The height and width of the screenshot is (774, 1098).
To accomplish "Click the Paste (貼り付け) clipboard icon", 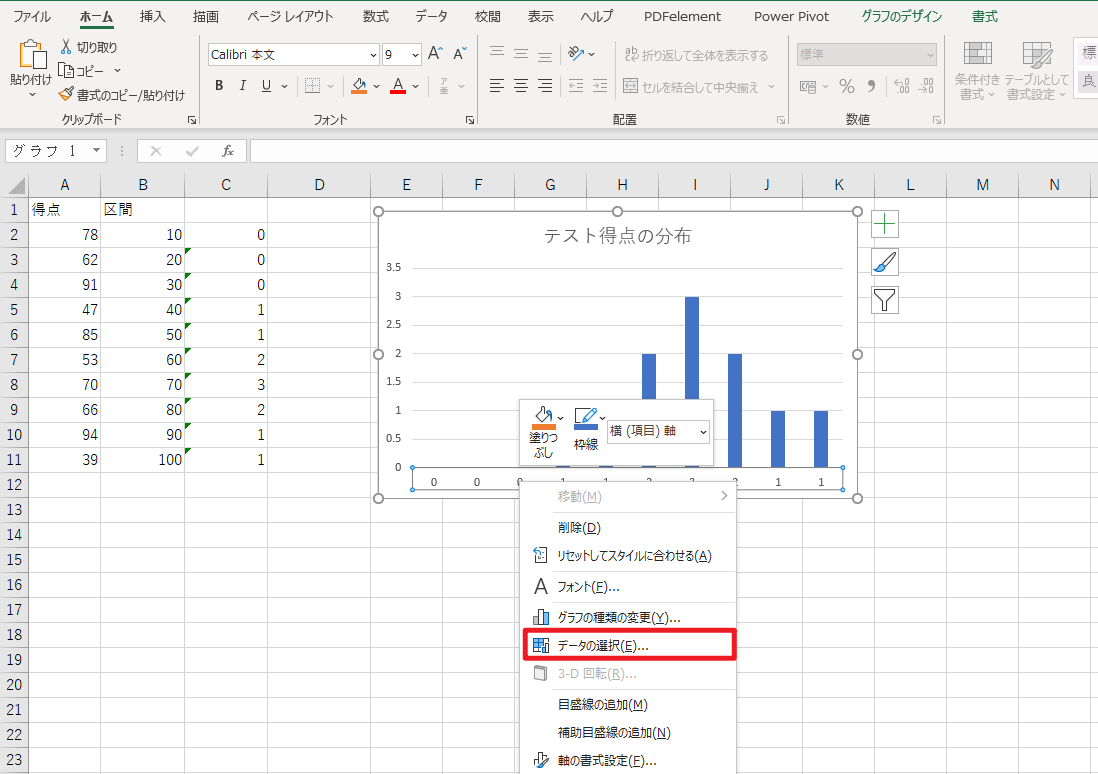I will (x=30, y=58).
